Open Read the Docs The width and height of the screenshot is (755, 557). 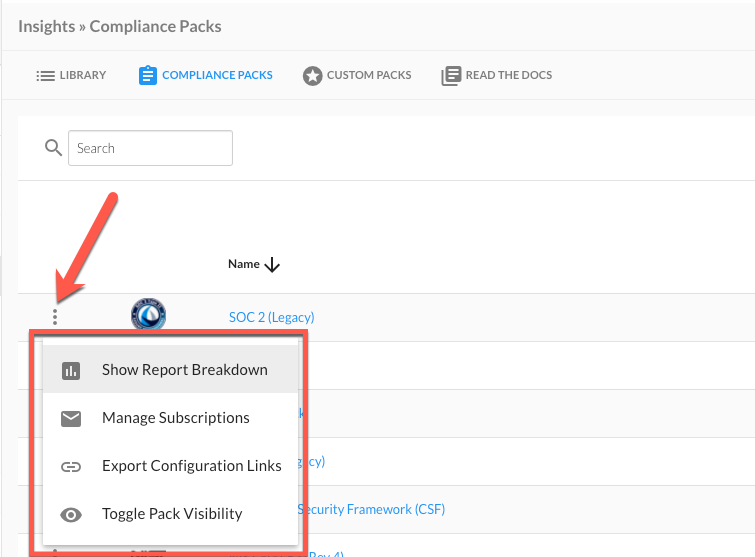click(x=496, y=76)
